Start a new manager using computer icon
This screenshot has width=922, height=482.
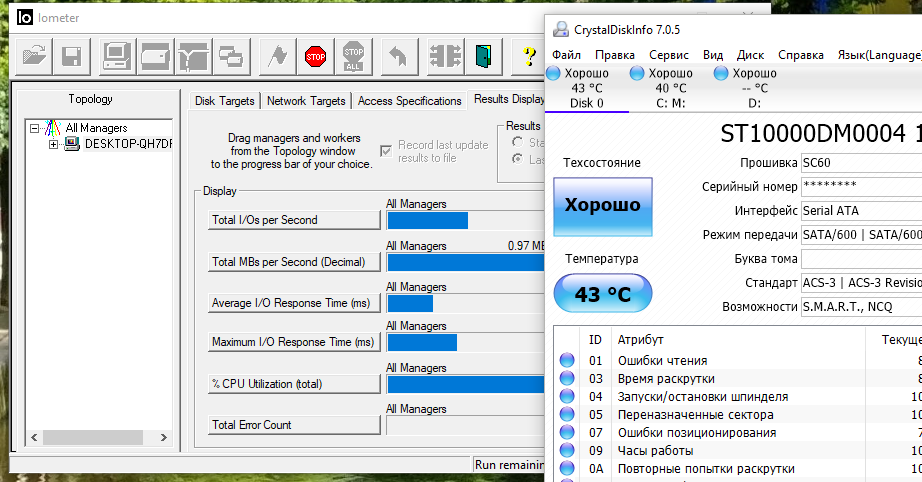pyautogui.click(x=117, y=57)
